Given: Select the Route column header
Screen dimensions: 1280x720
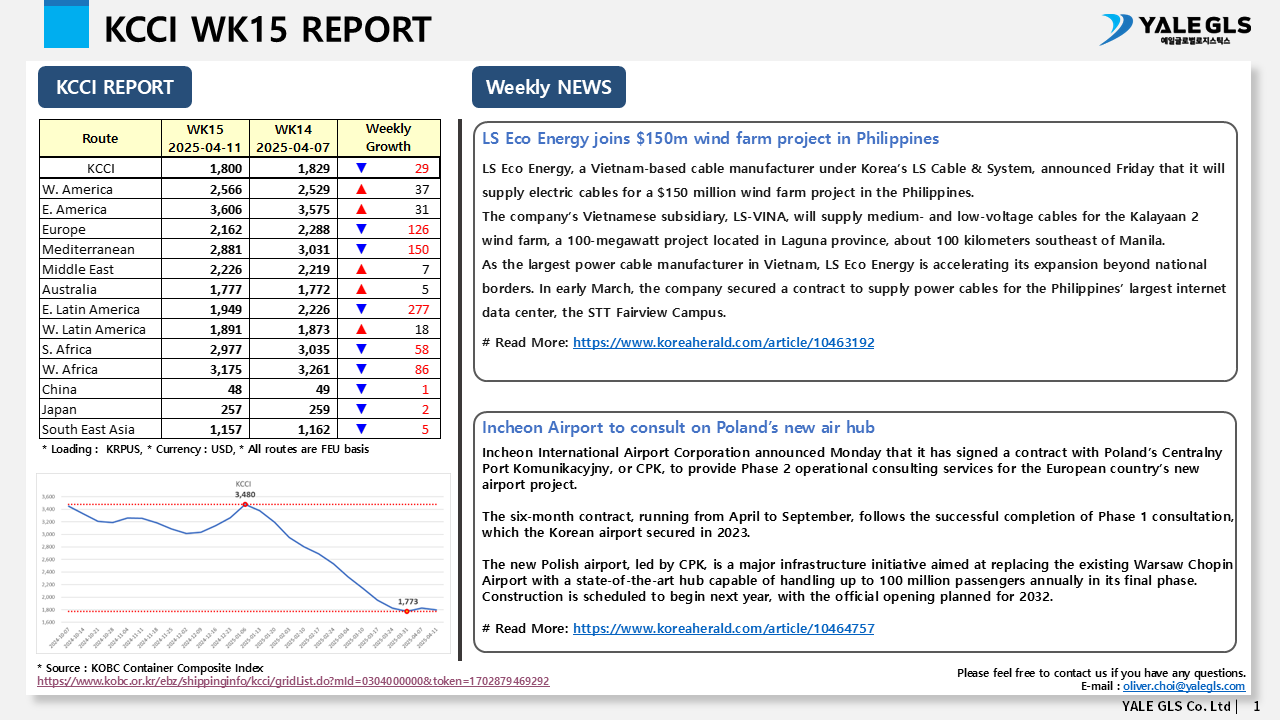Looking at the screenshot, I should (100, 138).
